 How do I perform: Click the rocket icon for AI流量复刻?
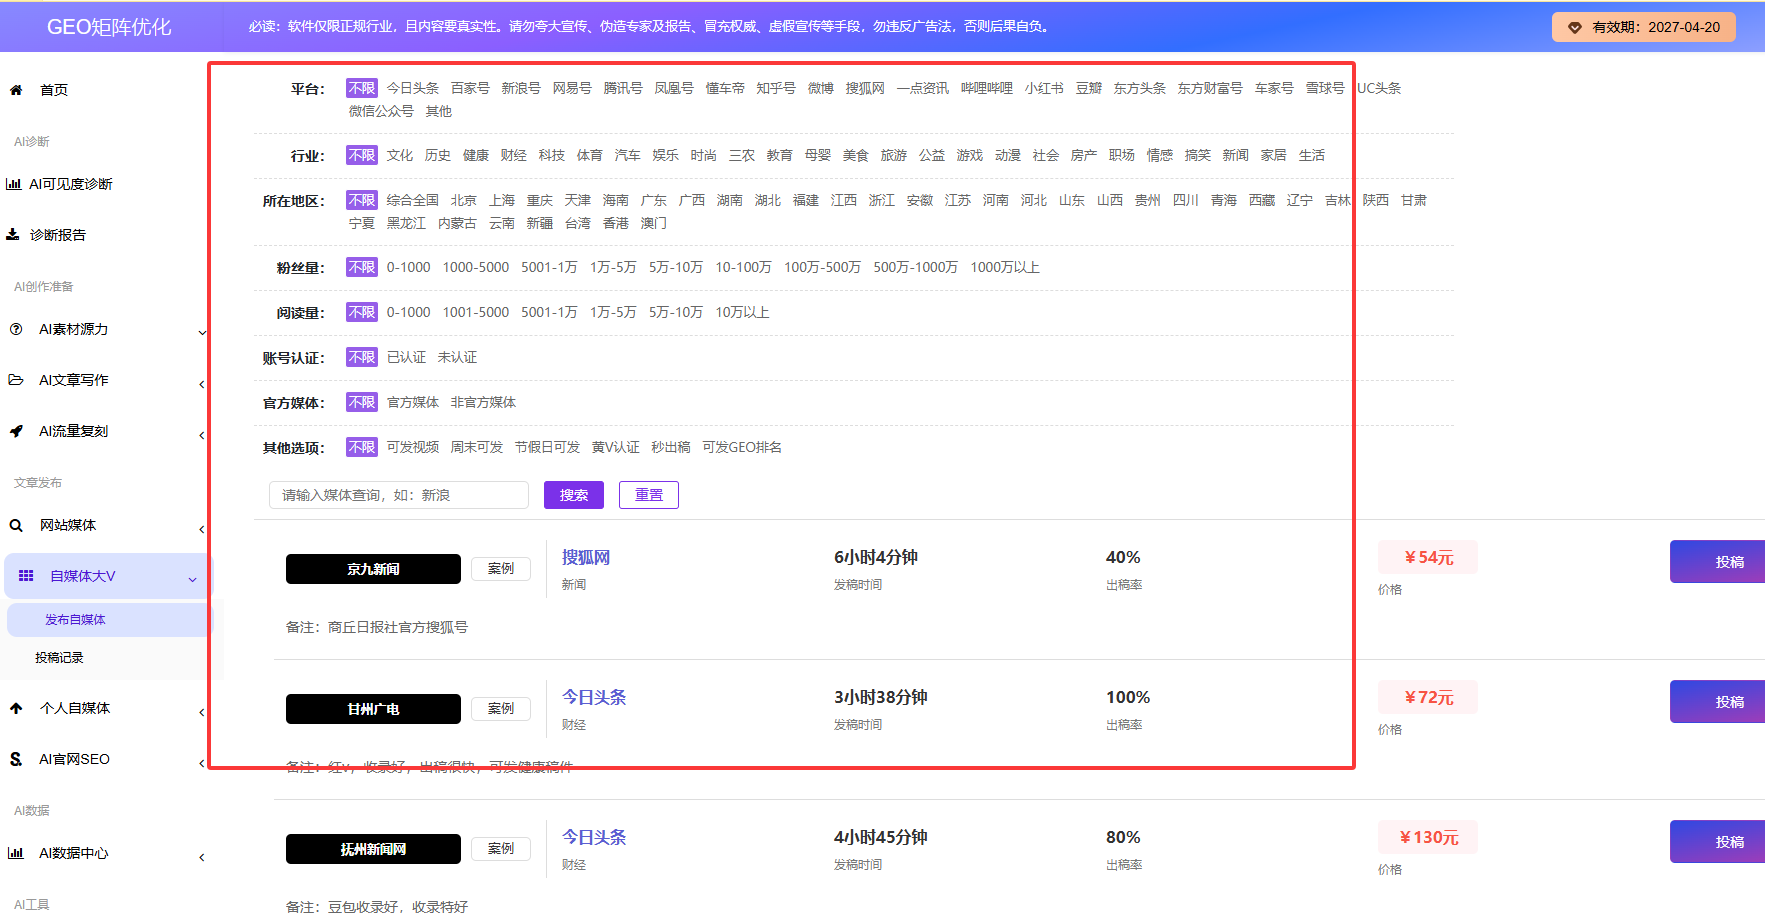pyautogui.click(x=16, y=431)
